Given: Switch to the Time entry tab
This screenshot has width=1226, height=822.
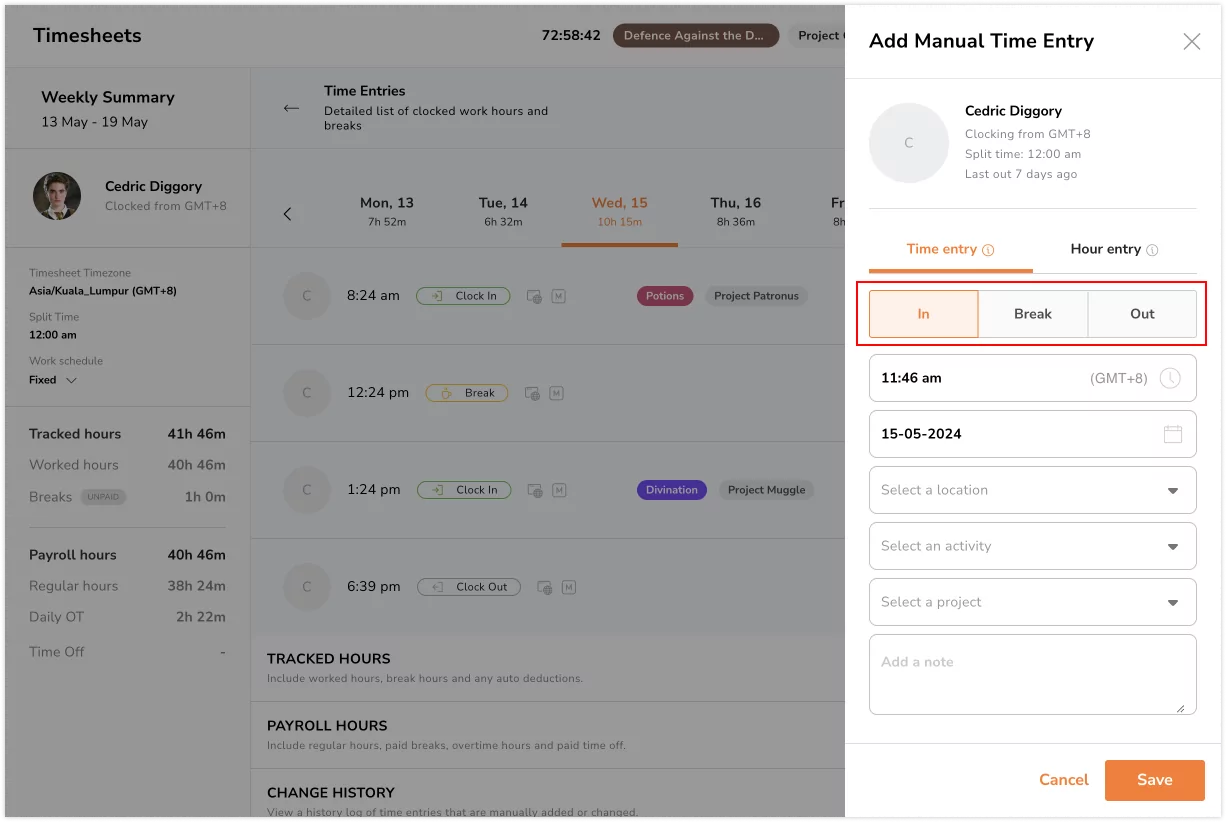Looking at the screenshot, I should click(950, 249).
